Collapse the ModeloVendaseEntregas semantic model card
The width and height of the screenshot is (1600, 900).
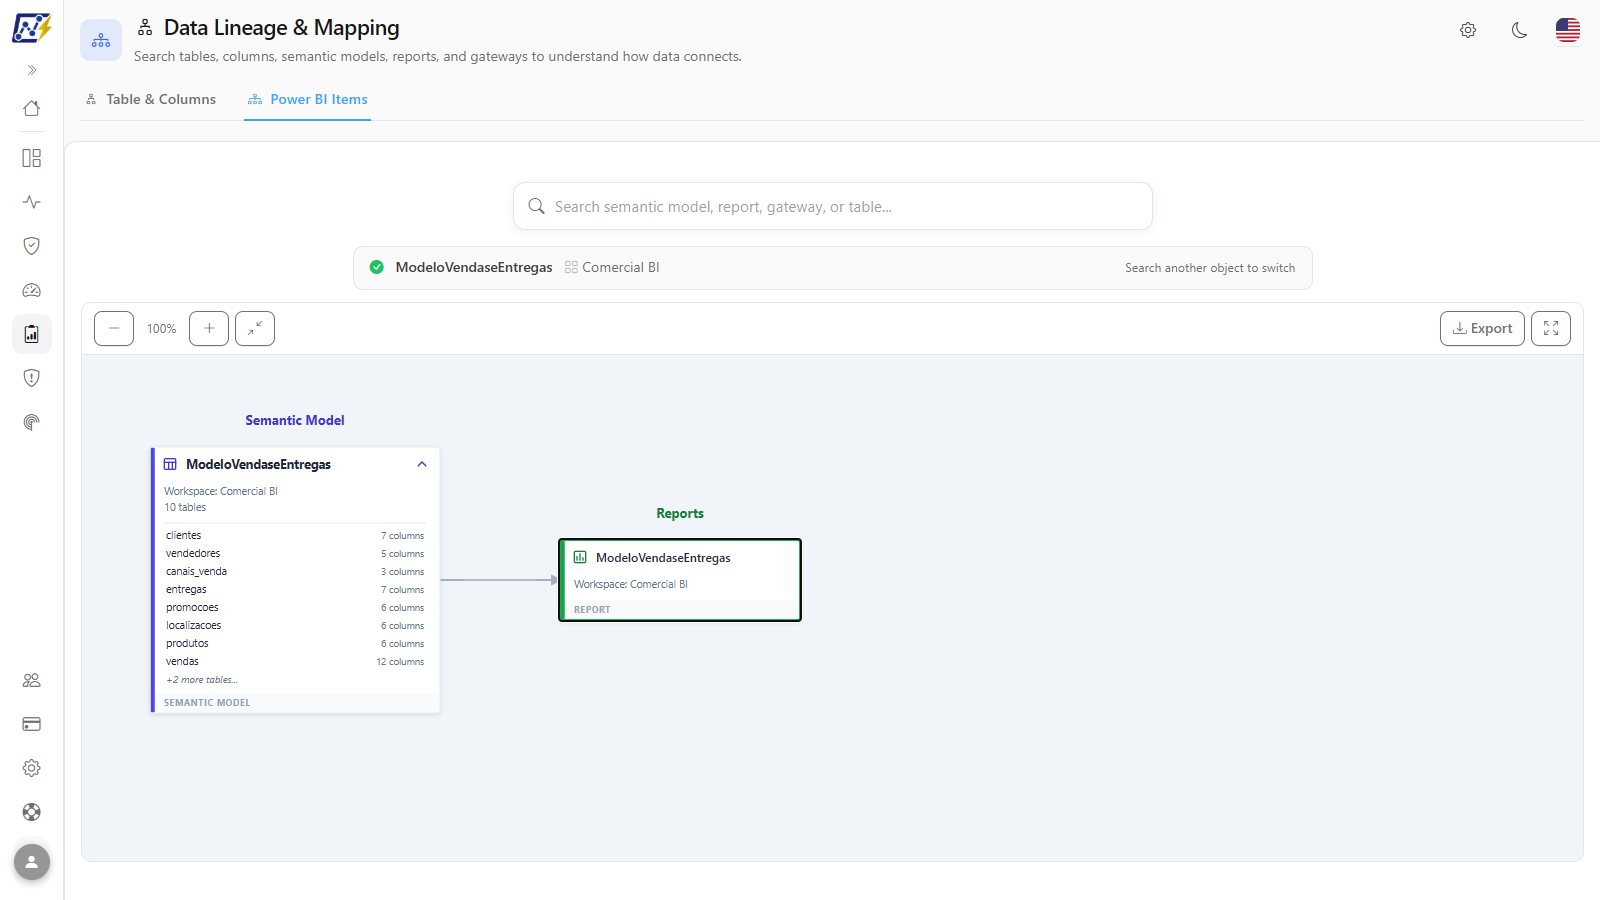[422, 464]
